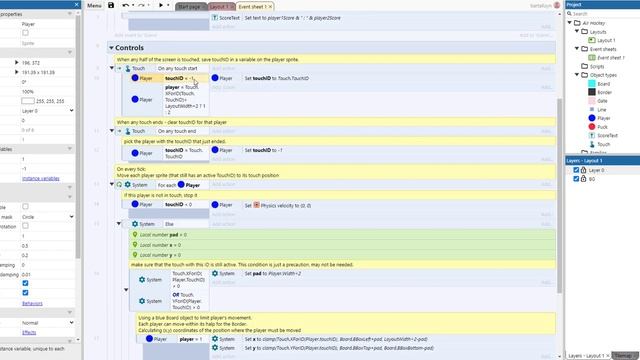640x360 pixels.
Task: Select the Player object icon in Project
Action: coord(592,118)
